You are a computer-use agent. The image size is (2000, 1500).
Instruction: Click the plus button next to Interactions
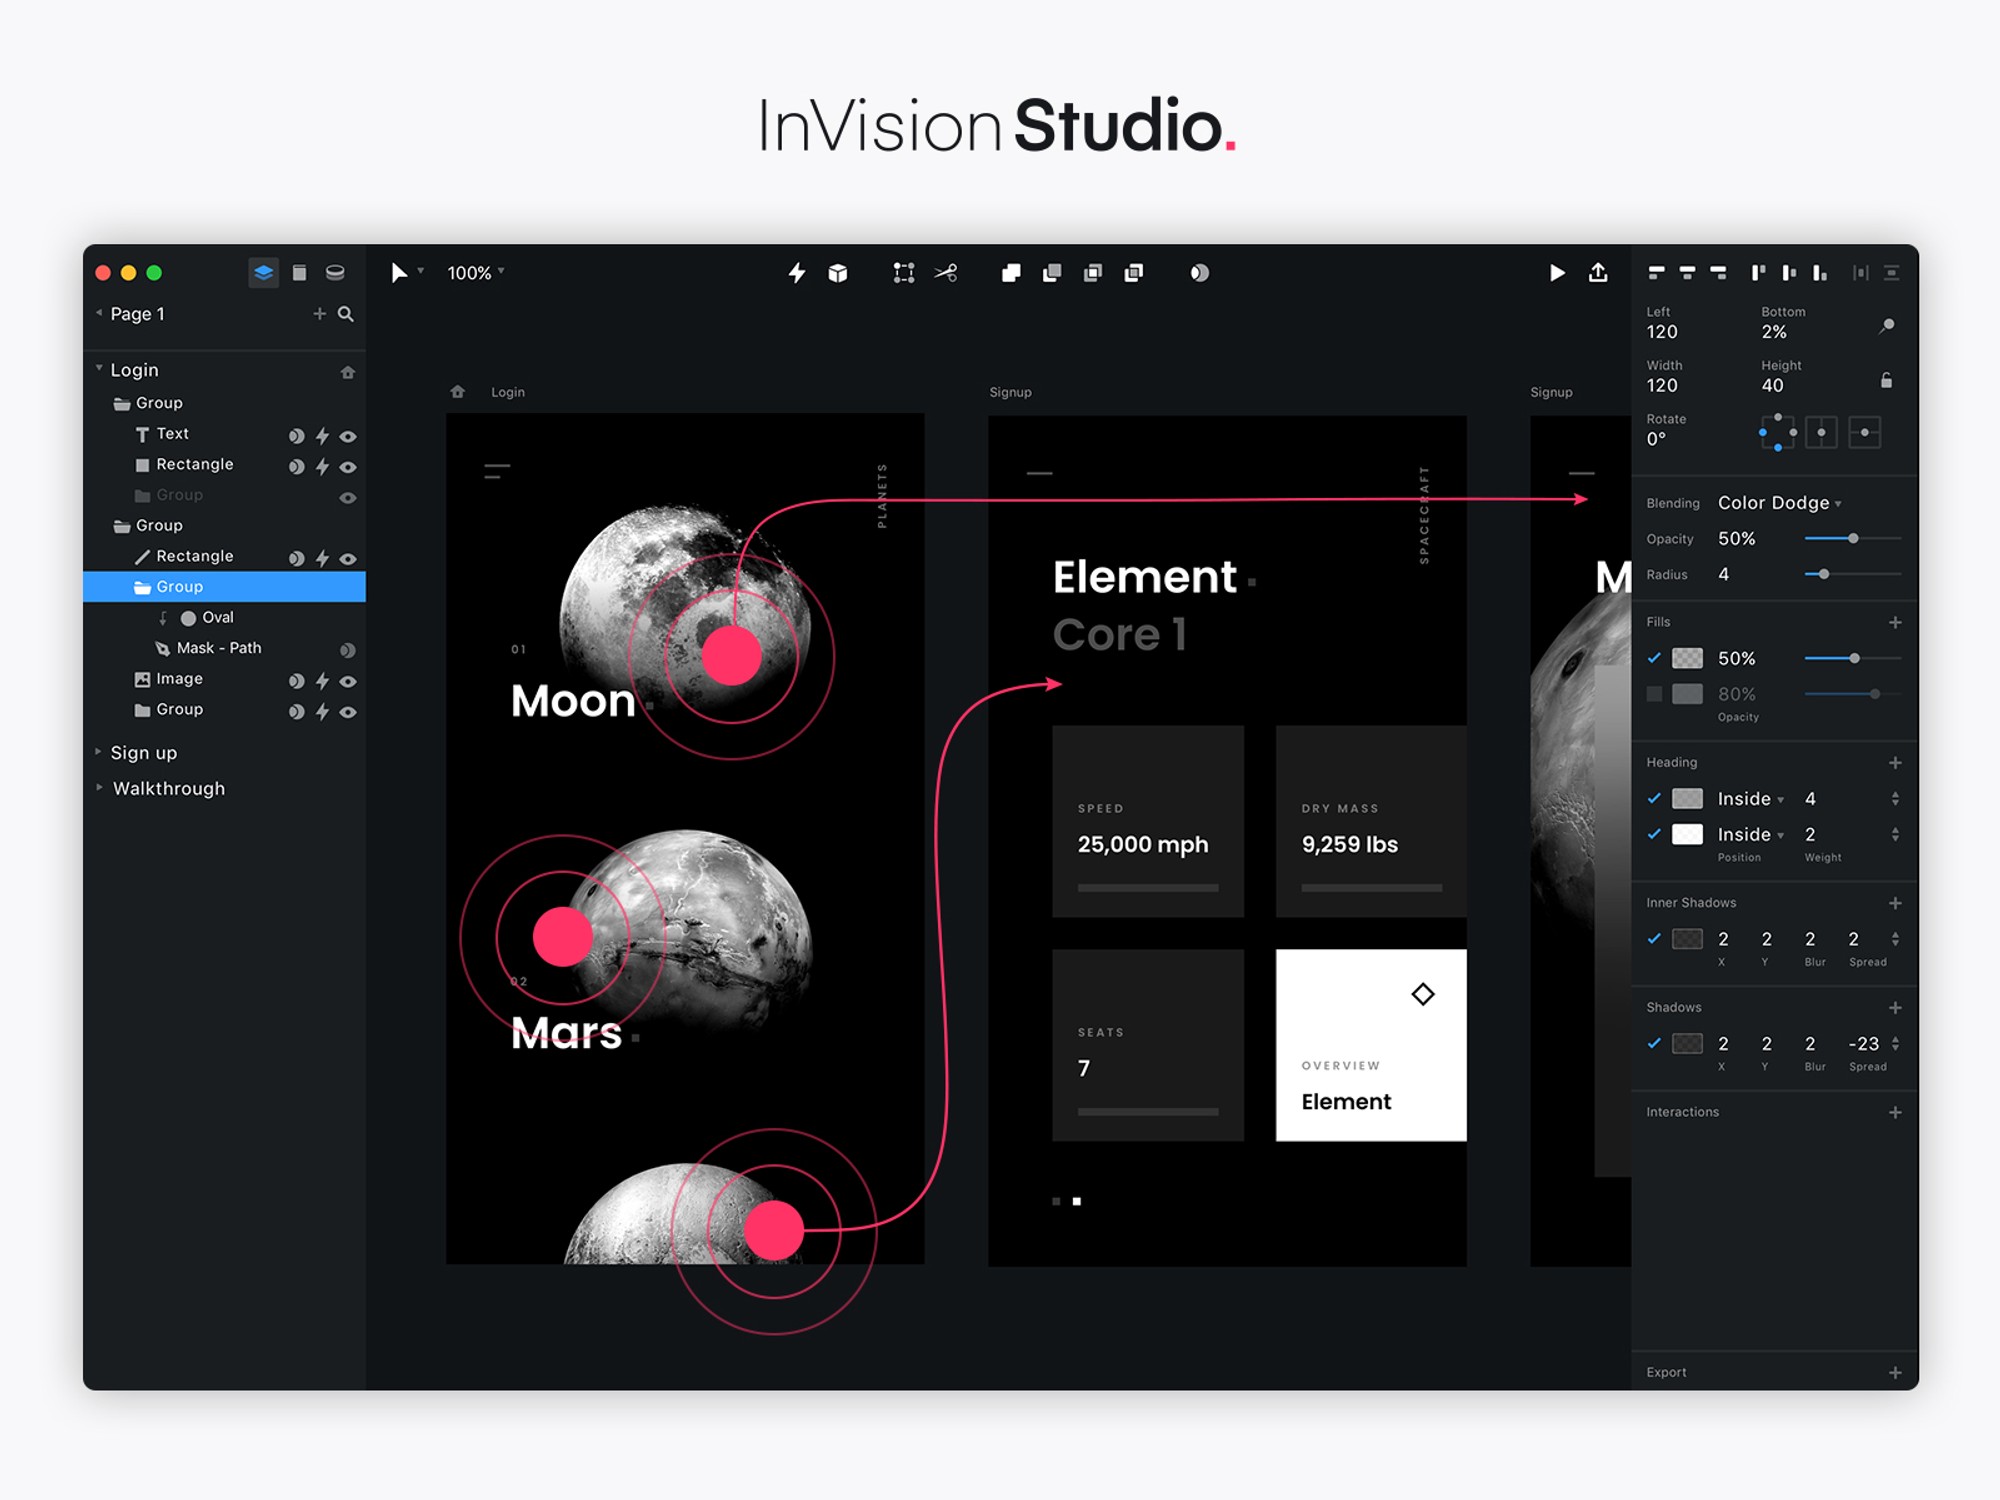[x=1895, y=1112]
